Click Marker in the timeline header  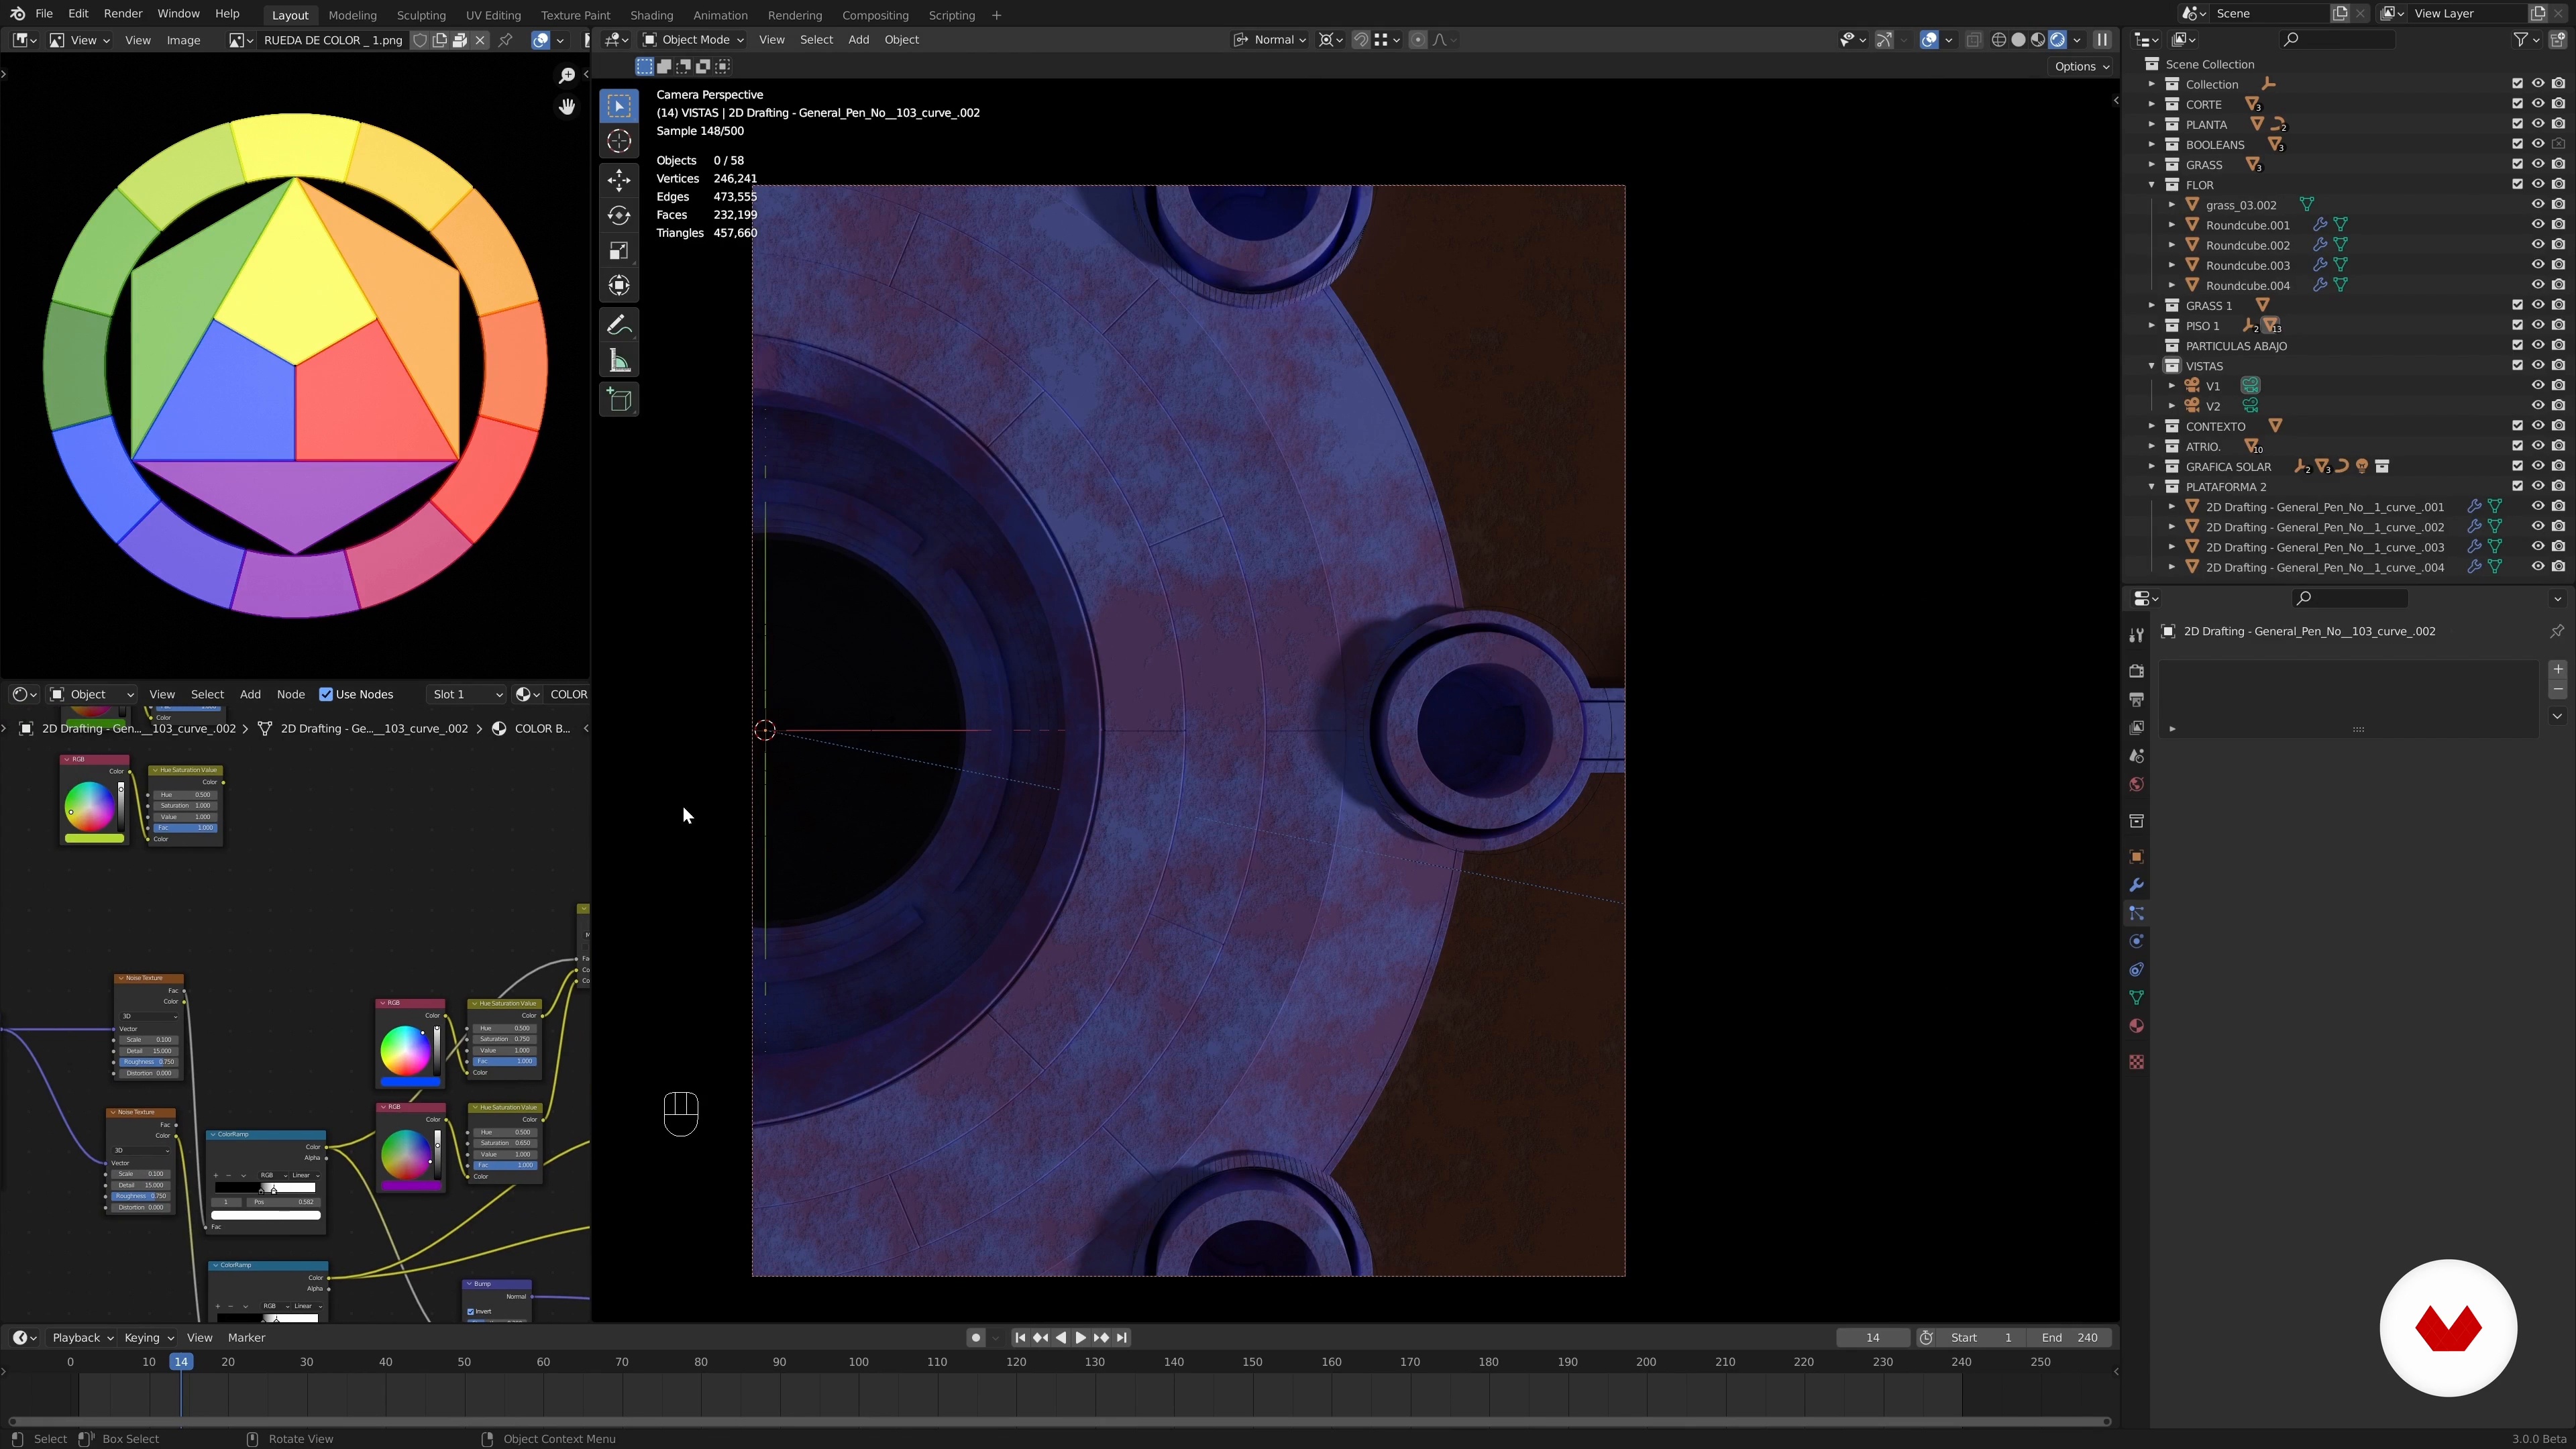246,1338
